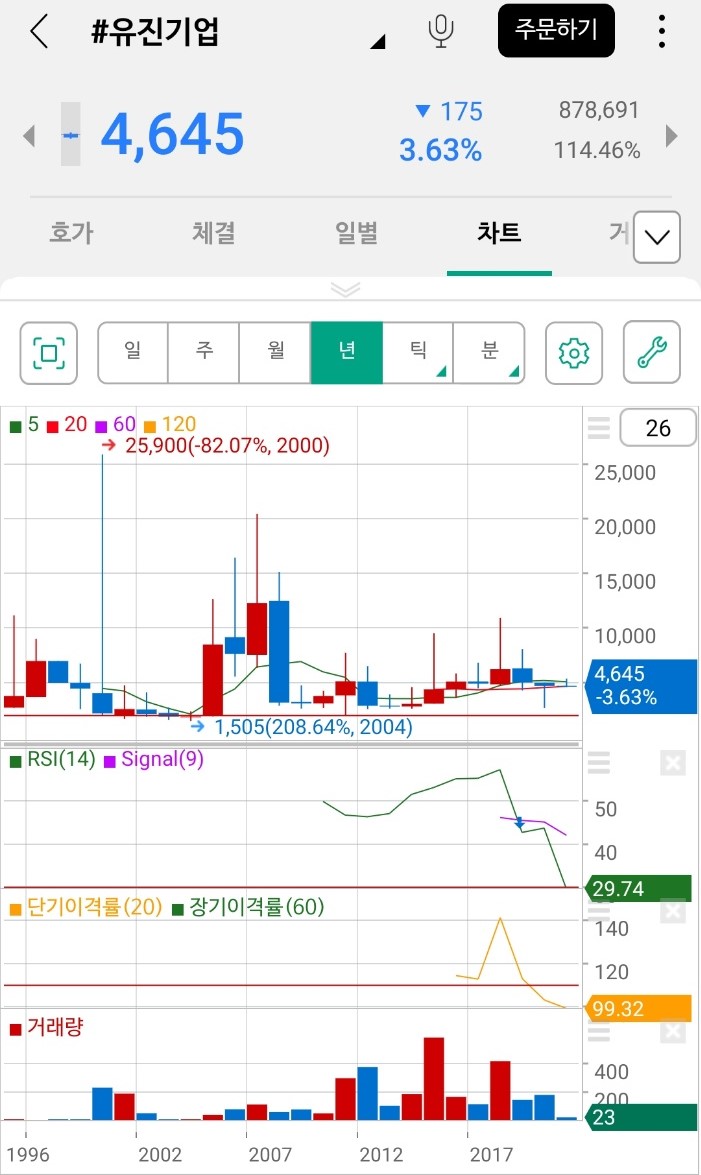This screenshot has height=1175, width=701.
Task: Edit the candle count field showing 26
Action: coord(658,428)
